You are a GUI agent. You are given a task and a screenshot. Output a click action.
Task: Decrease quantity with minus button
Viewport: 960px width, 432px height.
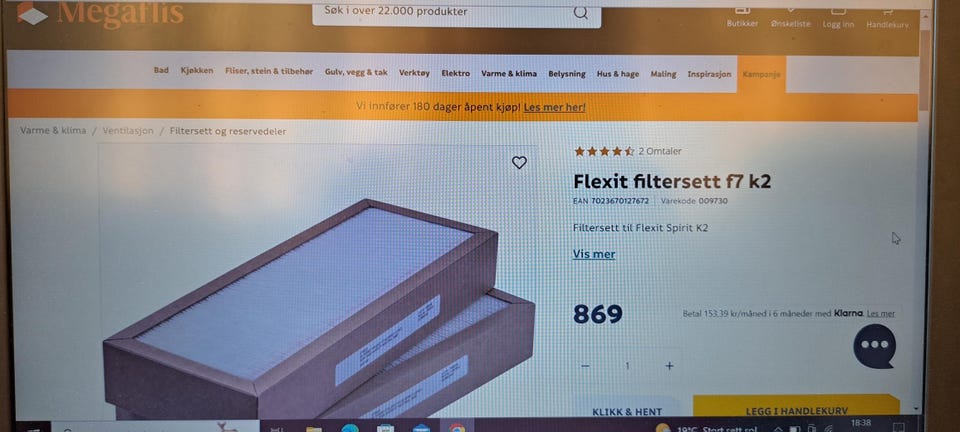click(x=585, y=366)
